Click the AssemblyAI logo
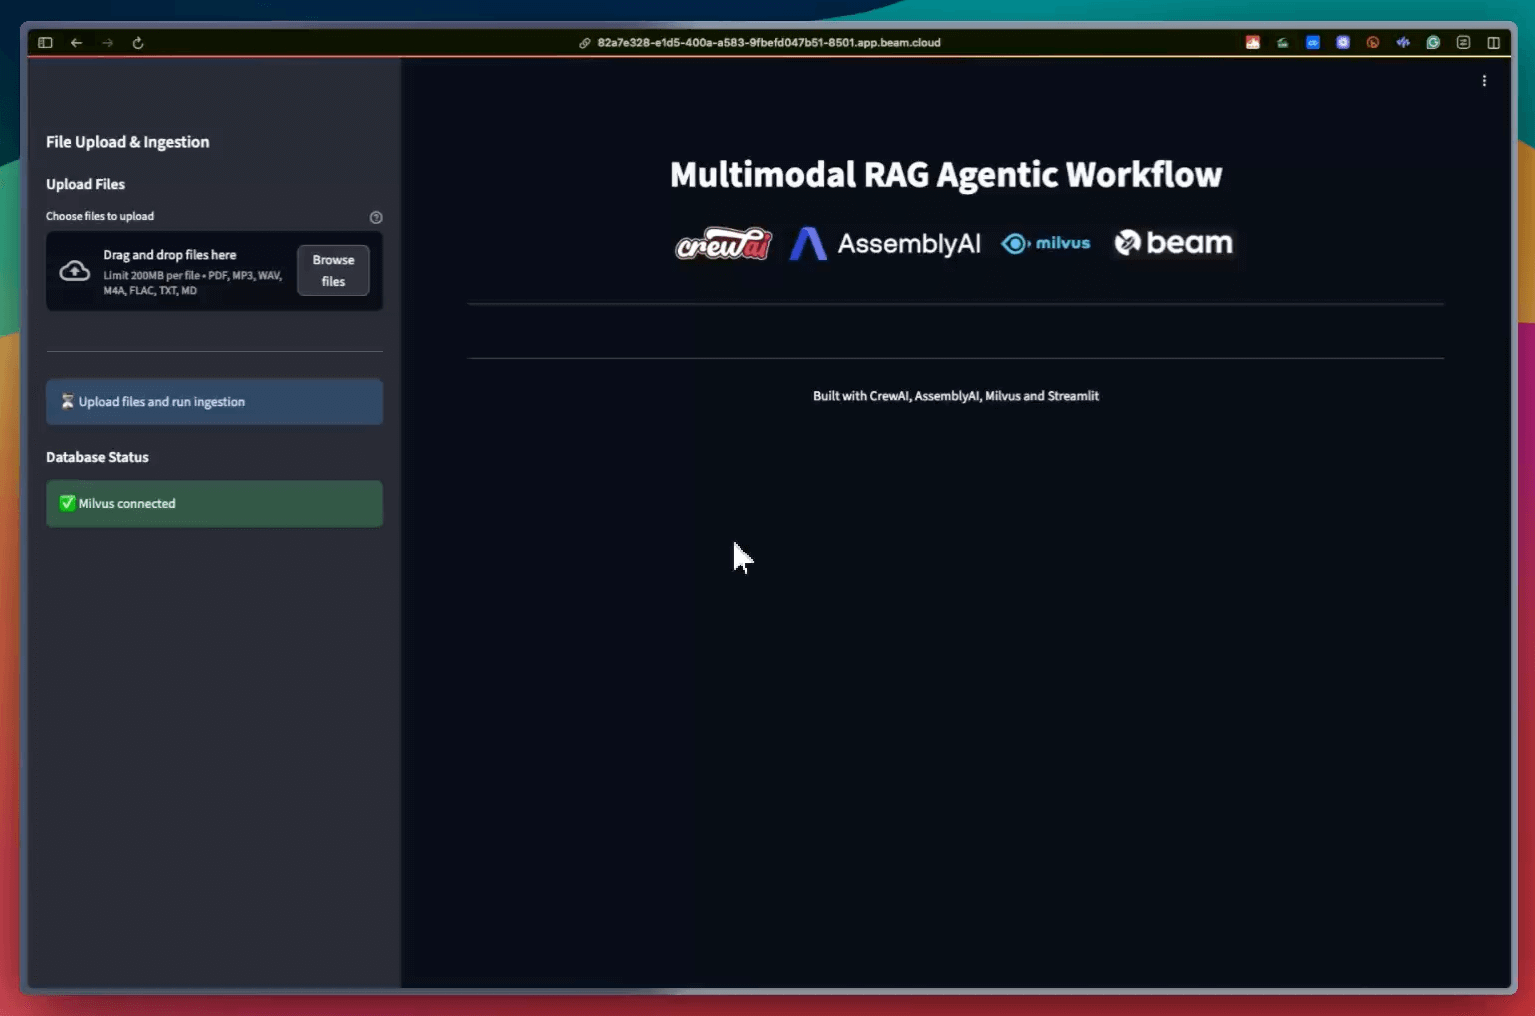 [885, 243]
